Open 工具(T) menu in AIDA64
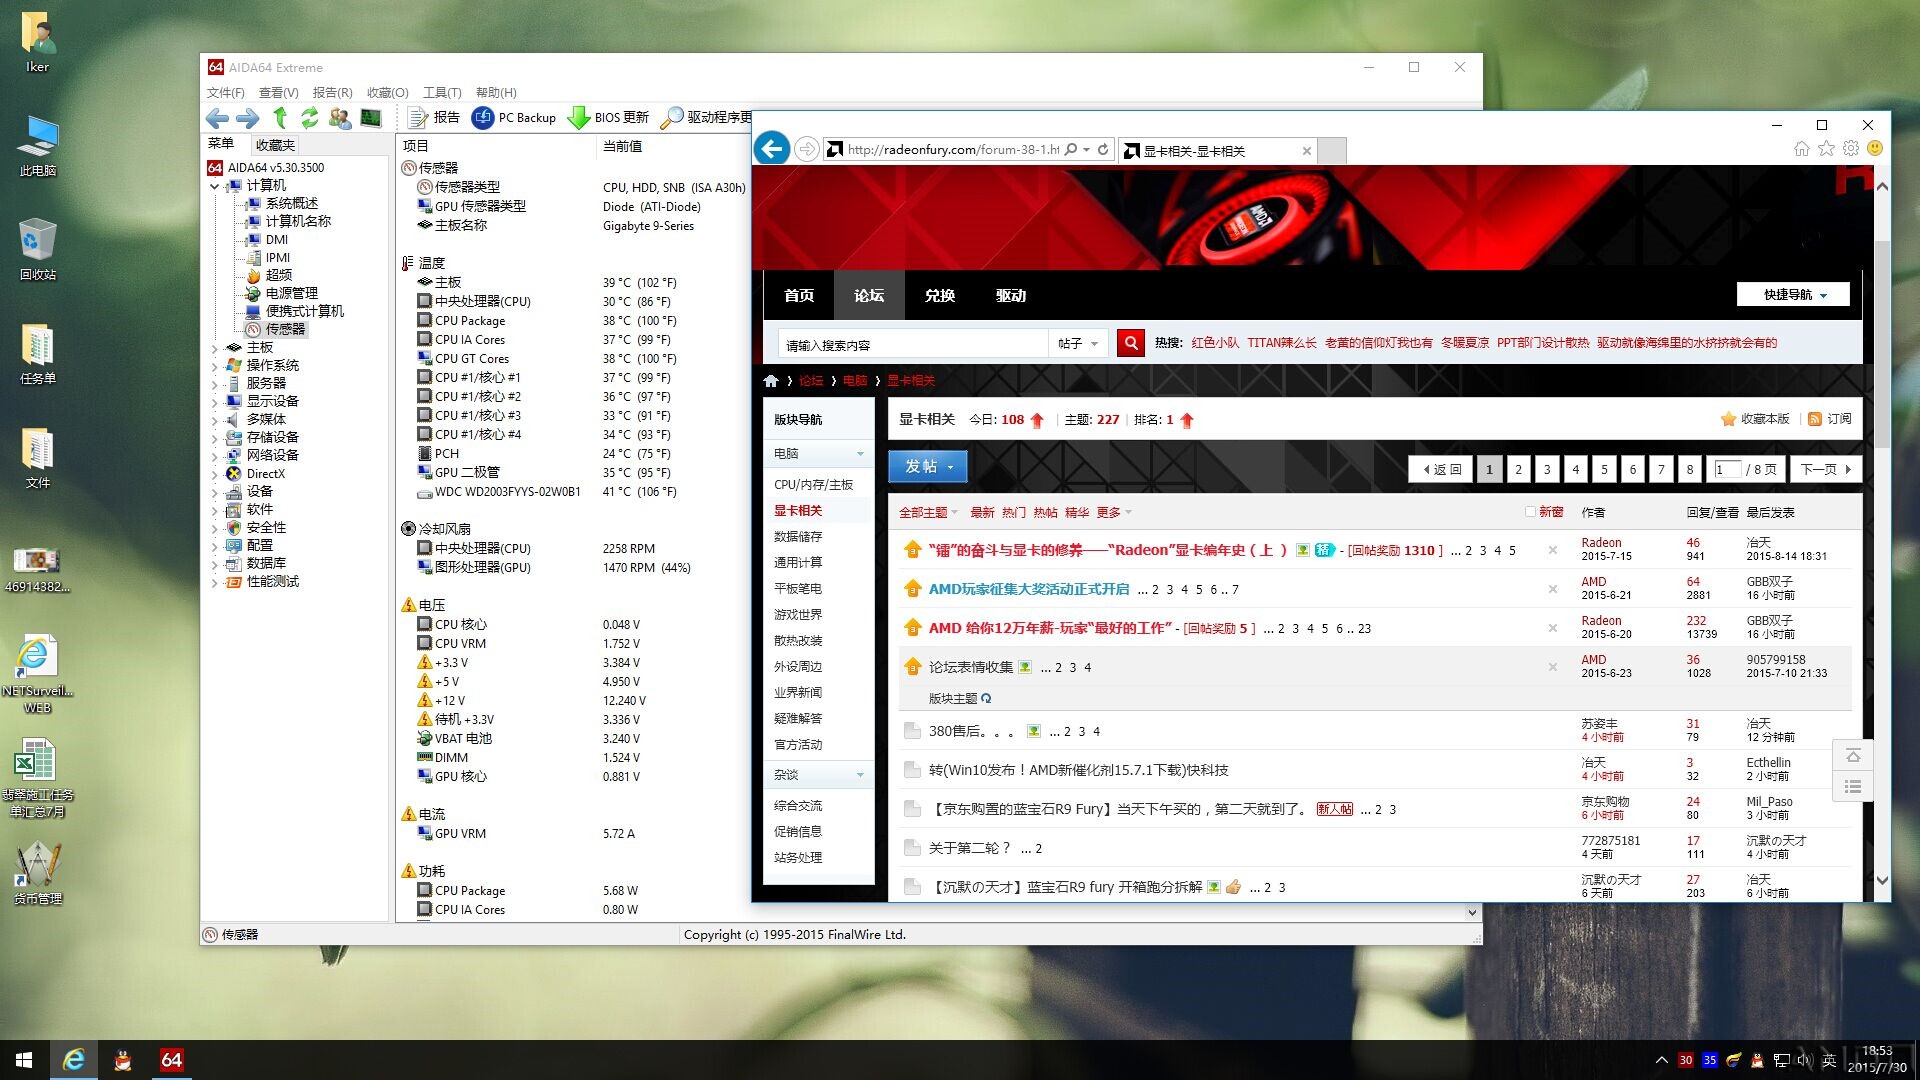This screenshot has height=1080, width=1920. [x=442, y=92]
